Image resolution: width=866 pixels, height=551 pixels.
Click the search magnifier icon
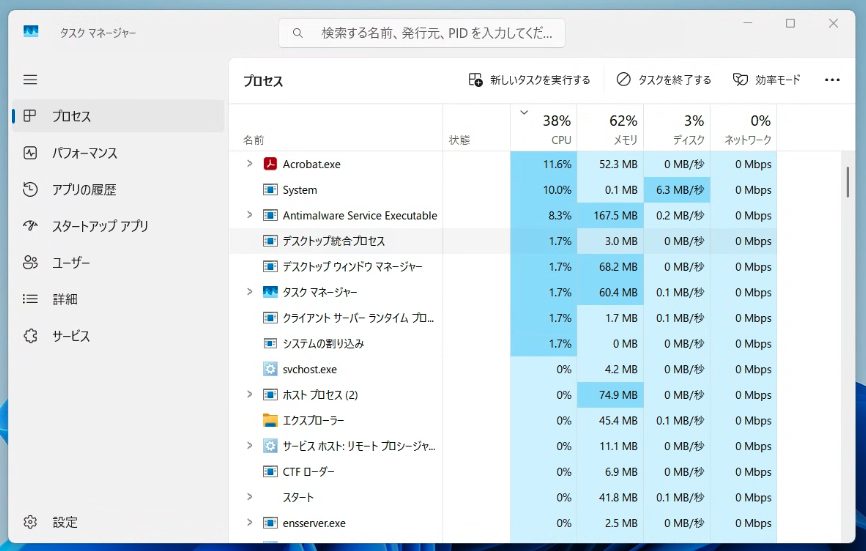[298, 33]
